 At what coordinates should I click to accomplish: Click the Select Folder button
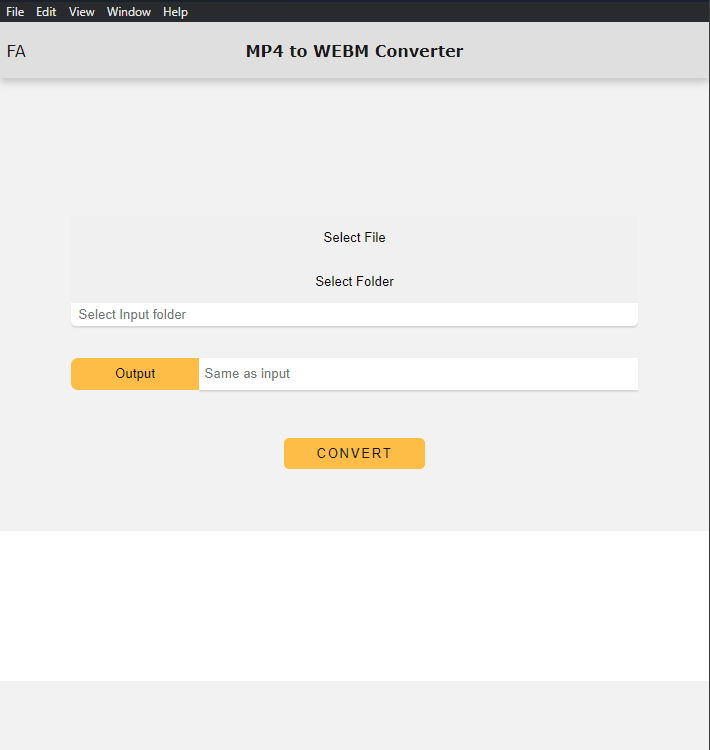(354, 282)
